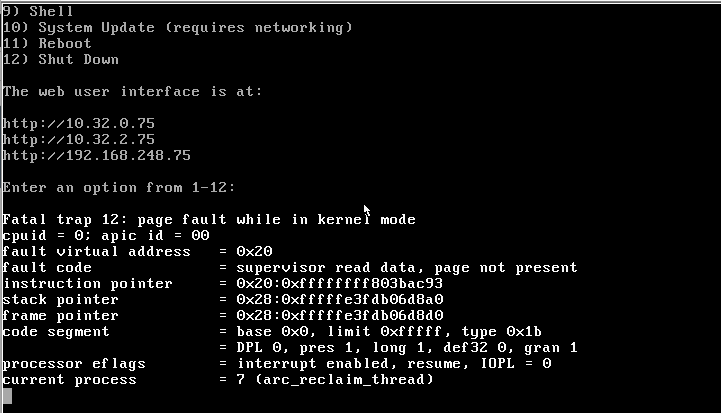Click the http://192.168.248.75 address
The height and width of the screenshot is (413, 721).
97,155
